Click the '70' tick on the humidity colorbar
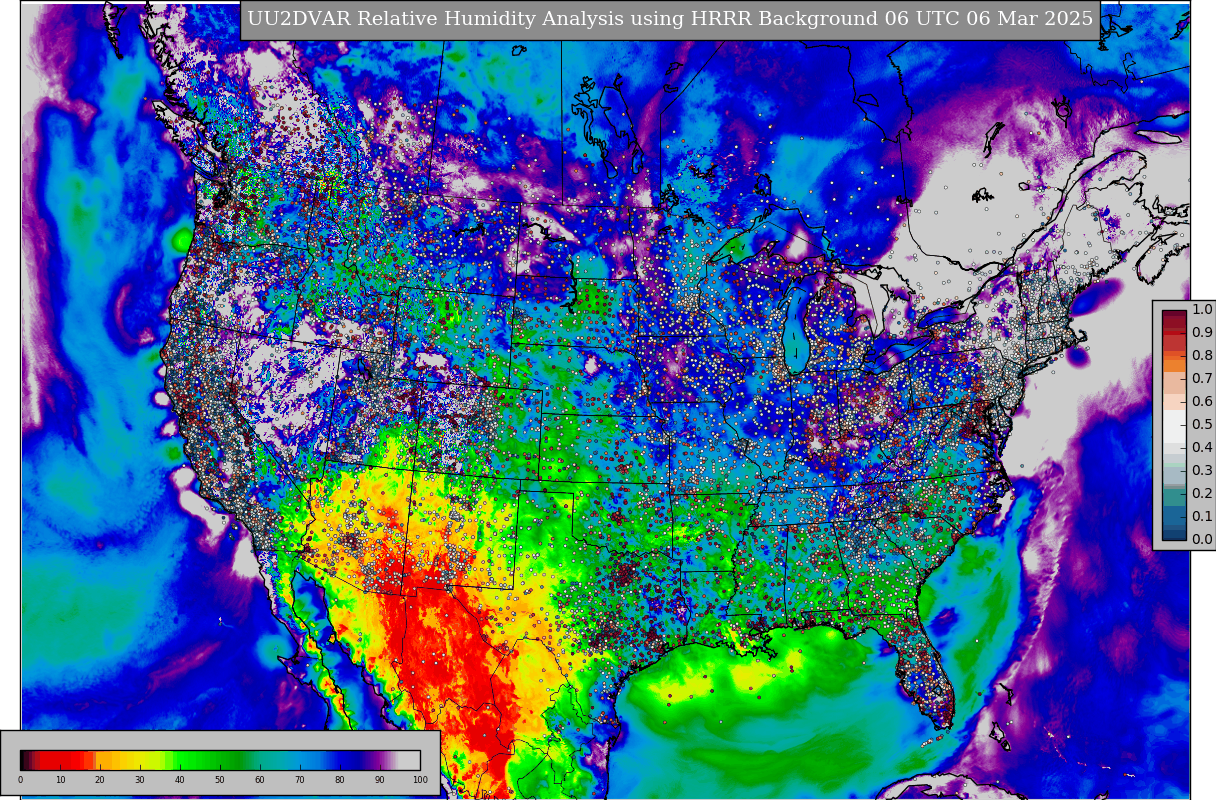This screenshot has width=1216, height=800. click(300, 780)
